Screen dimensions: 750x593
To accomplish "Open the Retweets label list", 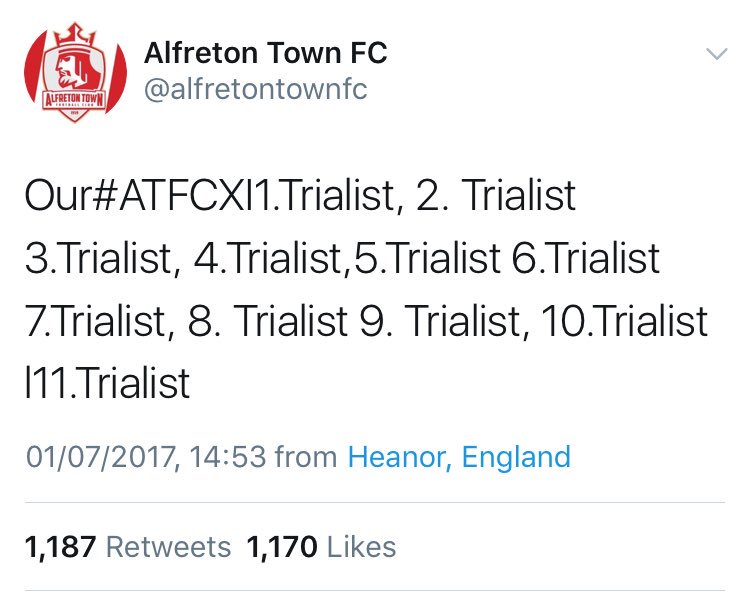I will 168,547.
